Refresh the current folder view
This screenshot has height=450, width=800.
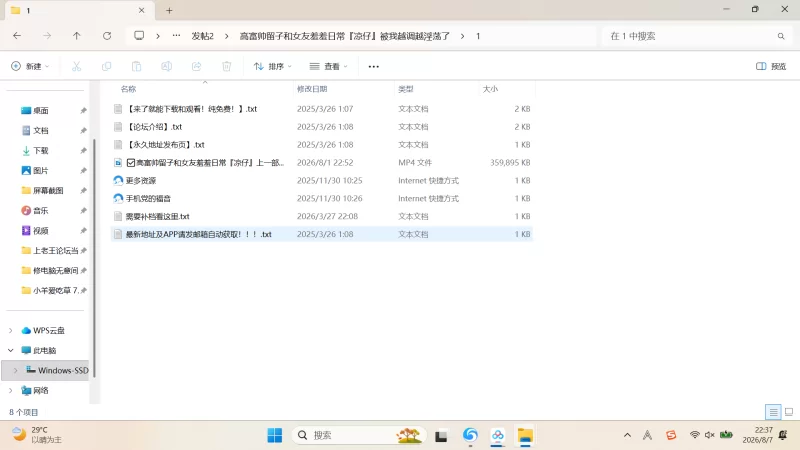107,36
